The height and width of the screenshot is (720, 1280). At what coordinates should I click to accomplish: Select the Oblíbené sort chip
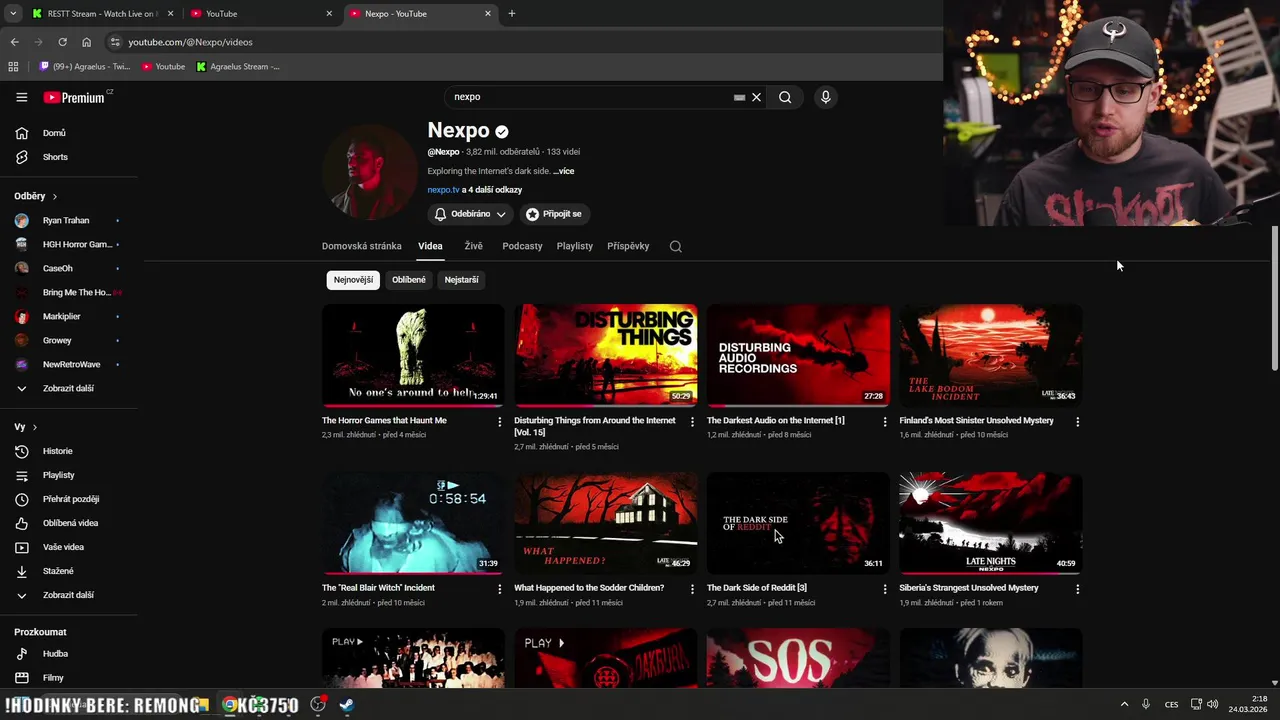point(408,280)
